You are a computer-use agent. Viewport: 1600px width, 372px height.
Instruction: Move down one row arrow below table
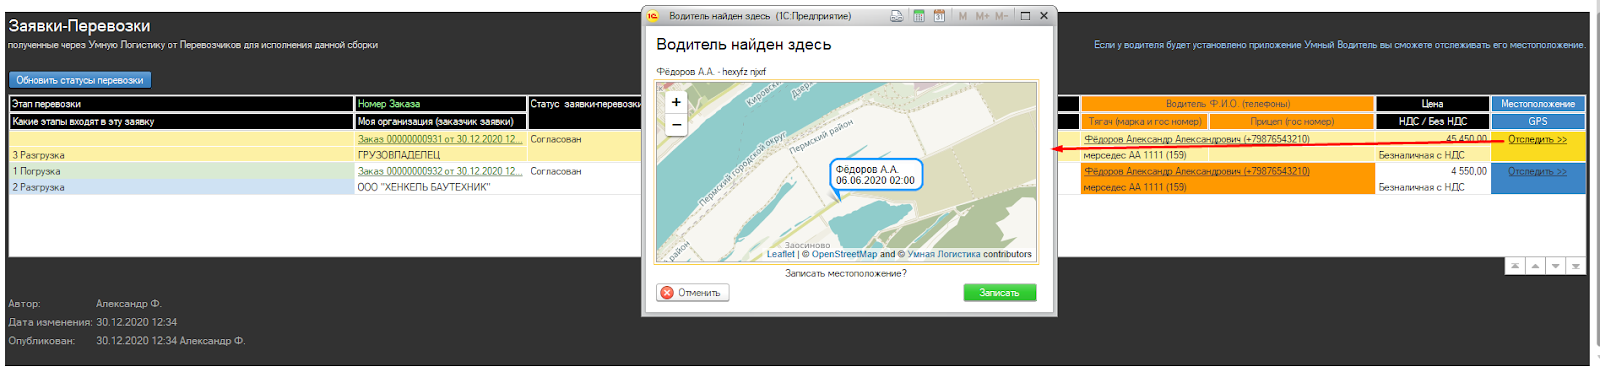(x=1555, y=266)
